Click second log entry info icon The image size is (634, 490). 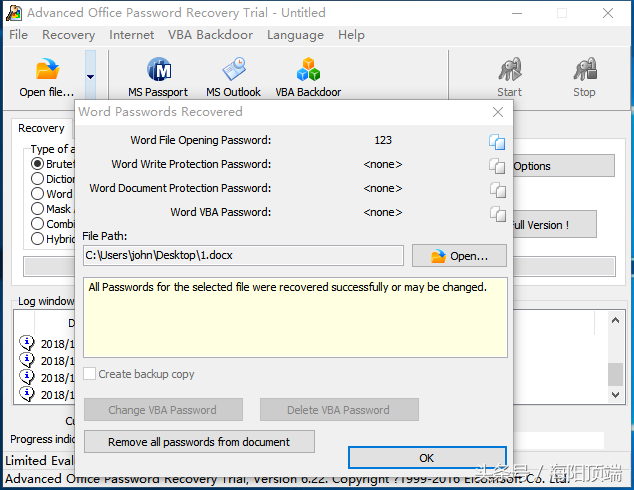click(x=27, y=360)
